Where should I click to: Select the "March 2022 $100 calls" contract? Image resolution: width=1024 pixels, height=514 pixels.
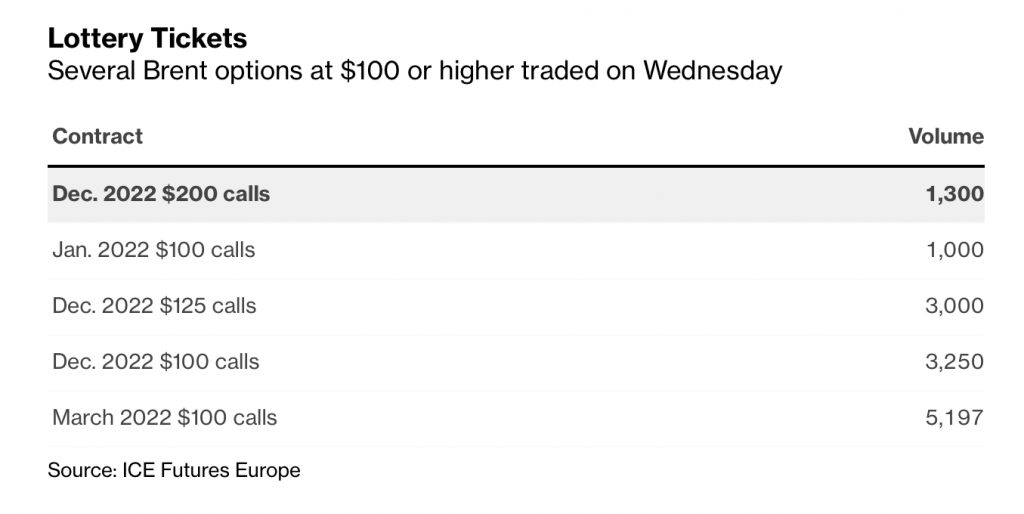click(164, 417)
